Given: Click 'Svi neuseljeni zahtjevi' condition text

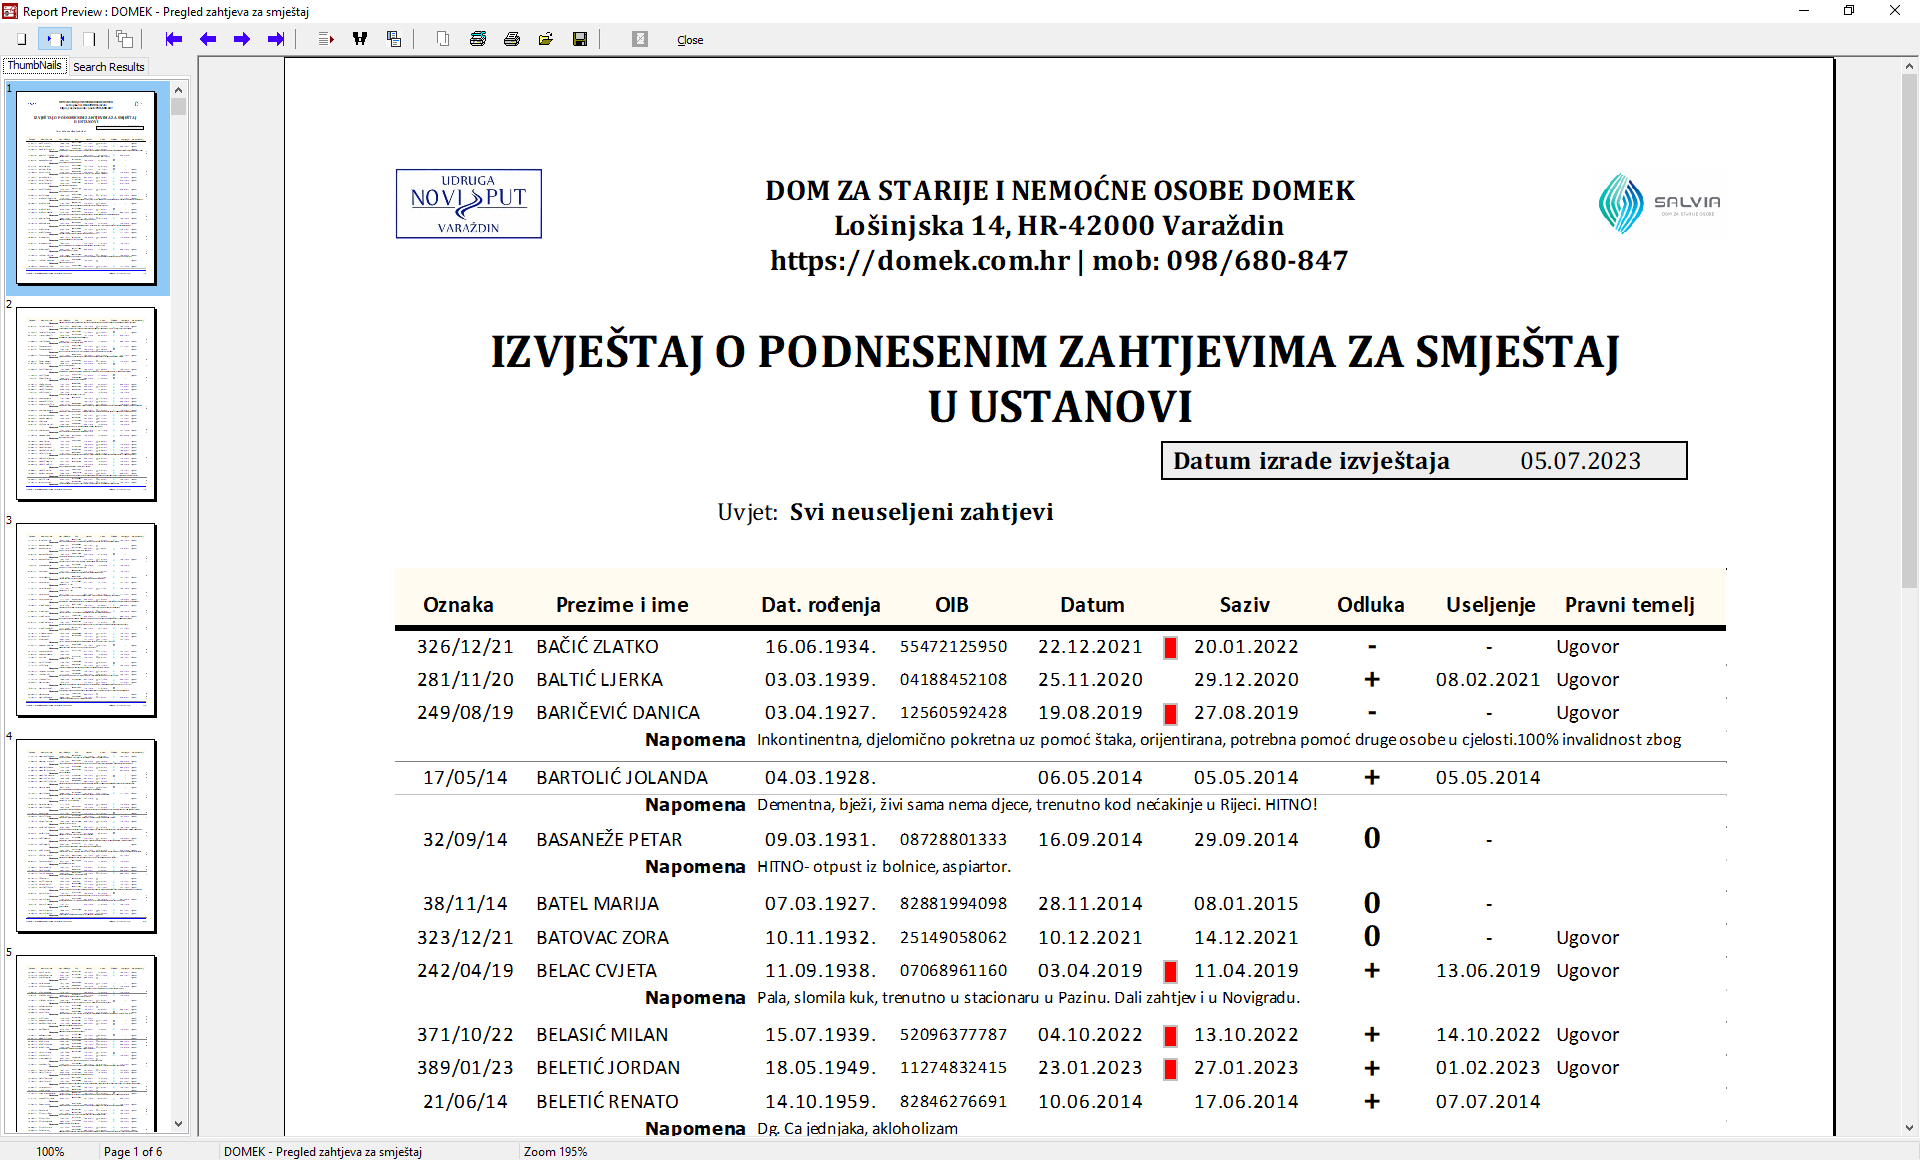Looking at the screenshot, I should click(921, 512).
